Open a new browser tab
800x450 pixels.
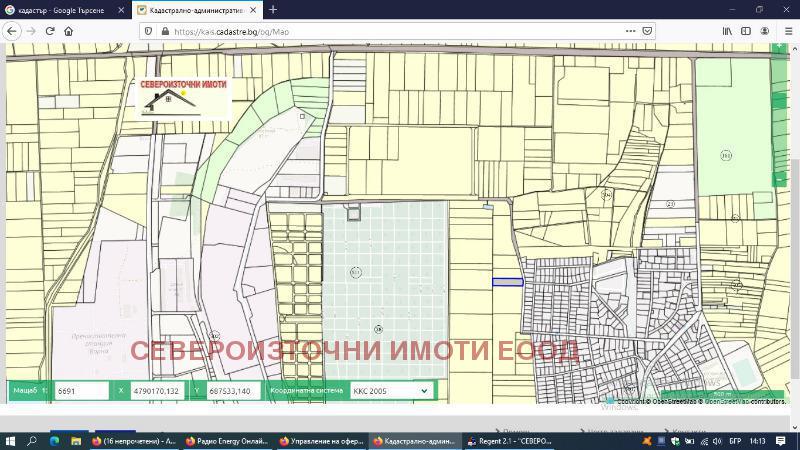[x=273, y=10]
